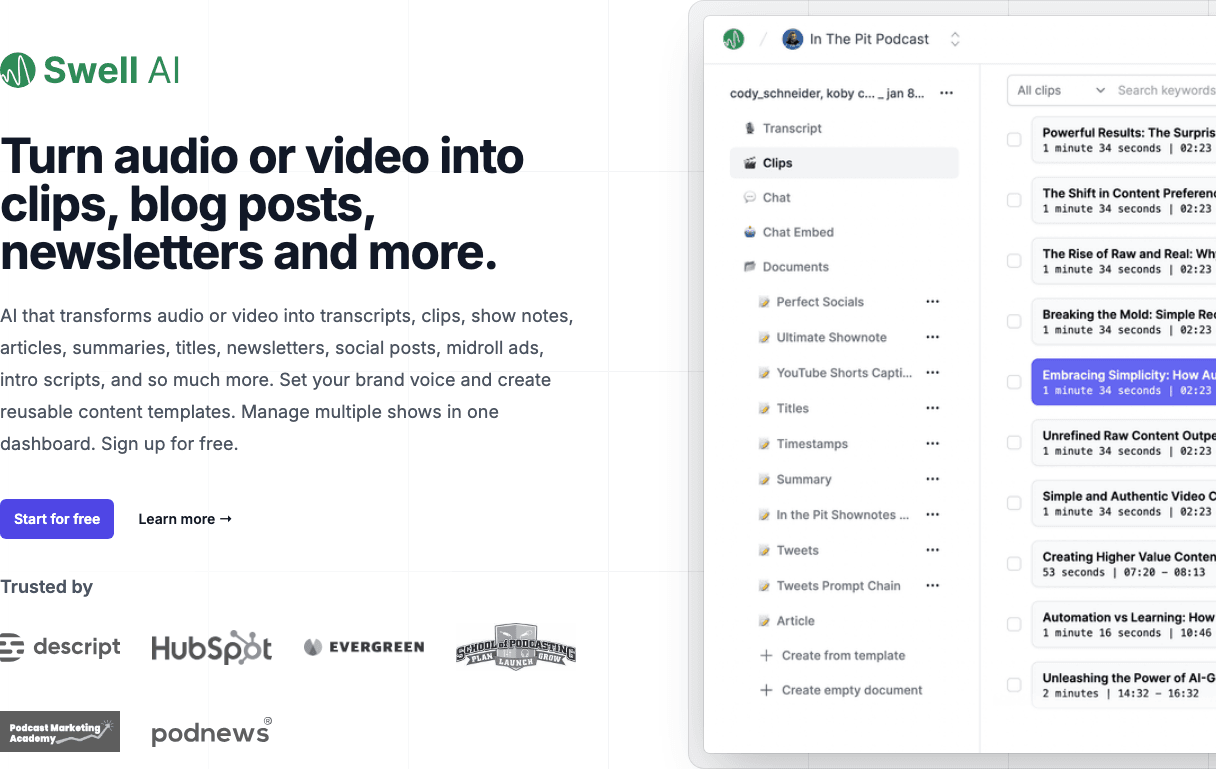The image size is (1216, 770).
Task: Click the Descript logo
Action: point(60,648)
